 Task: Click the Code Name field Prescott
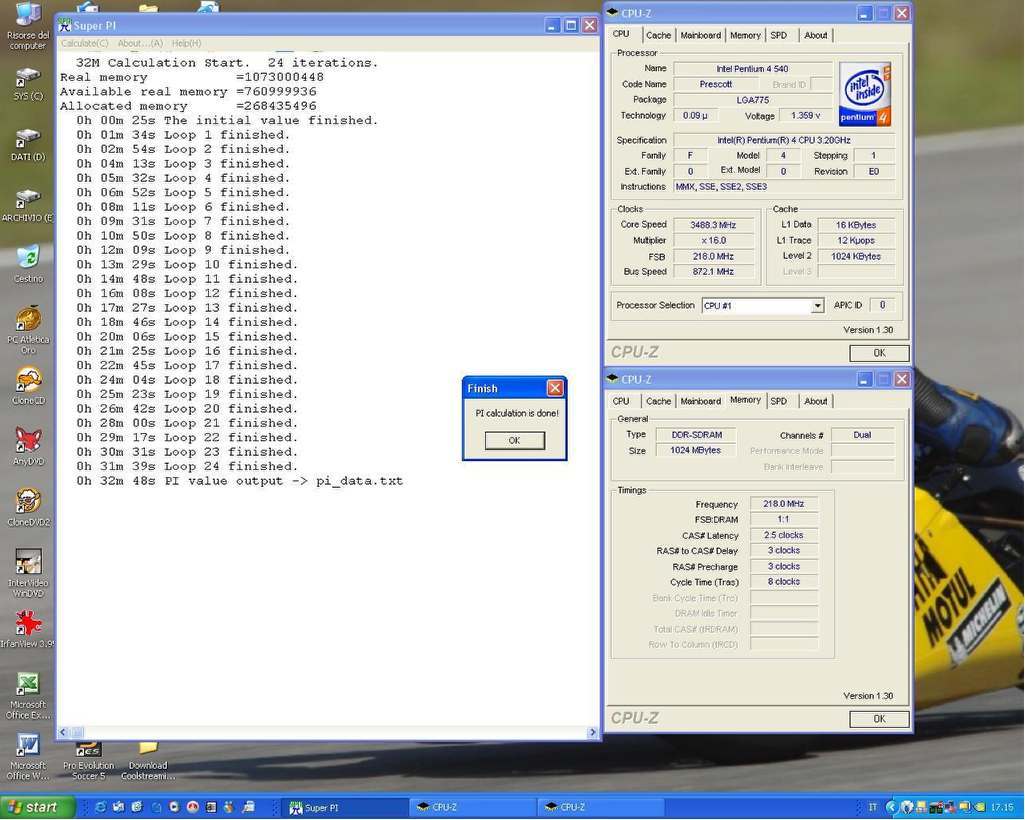point(716,84)
